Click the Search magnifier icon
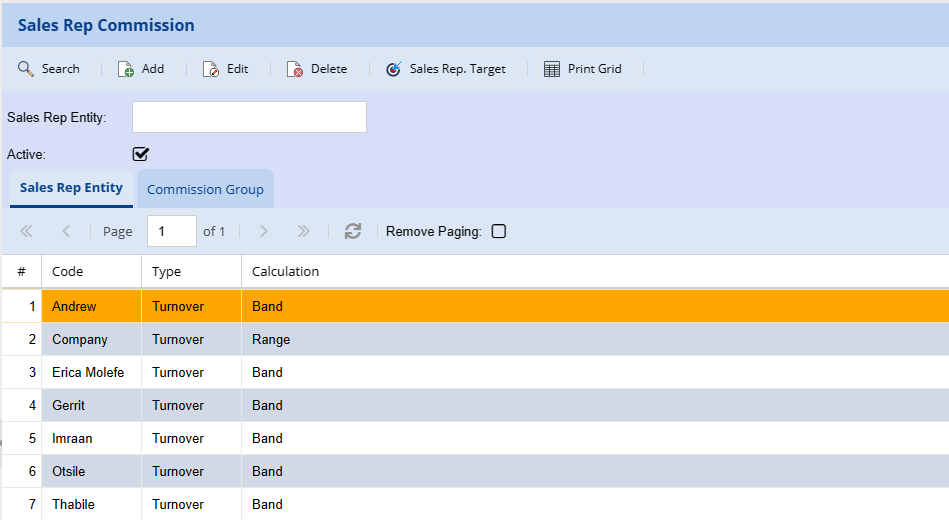The width and height of the screenshot is (949, 520). click(x=26, y=69)
